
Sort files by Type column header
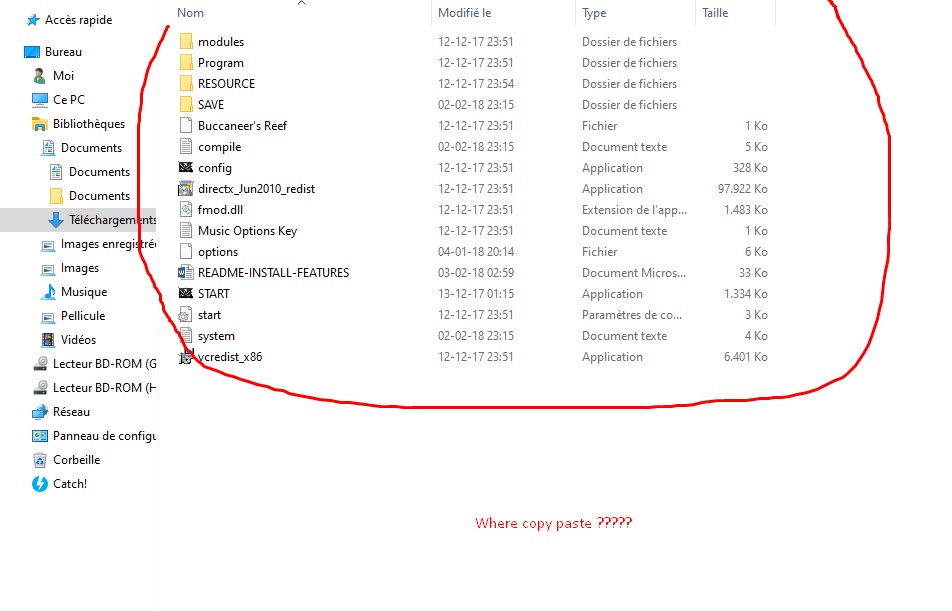594,13
